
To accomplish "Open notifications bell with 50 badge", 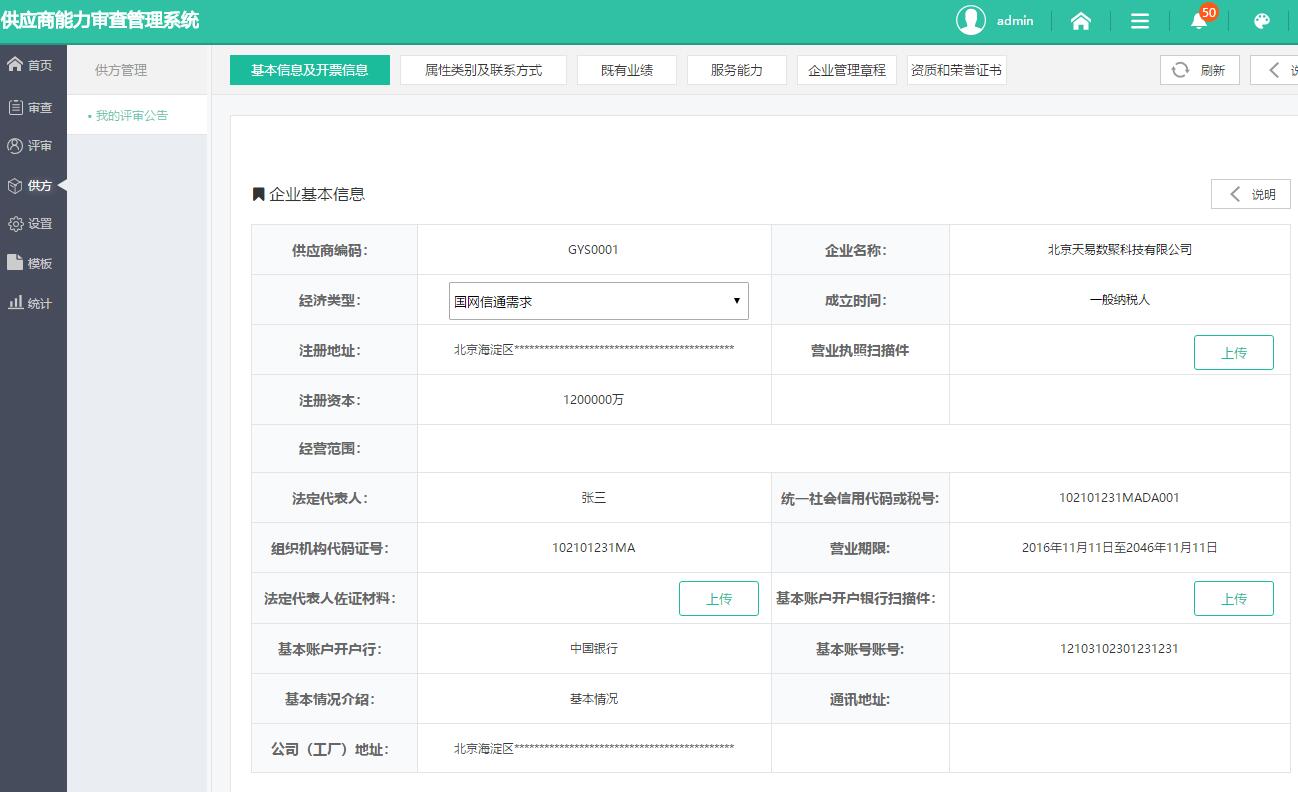I will click(x=1199, y=21).
